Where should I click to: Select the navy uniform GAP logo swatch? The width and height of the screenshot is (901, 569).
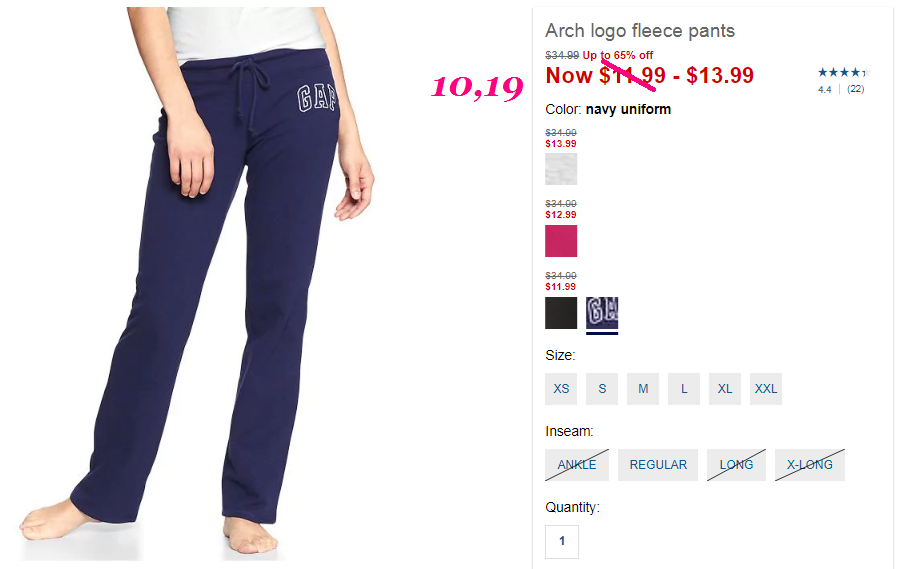[x=602, y=313]
